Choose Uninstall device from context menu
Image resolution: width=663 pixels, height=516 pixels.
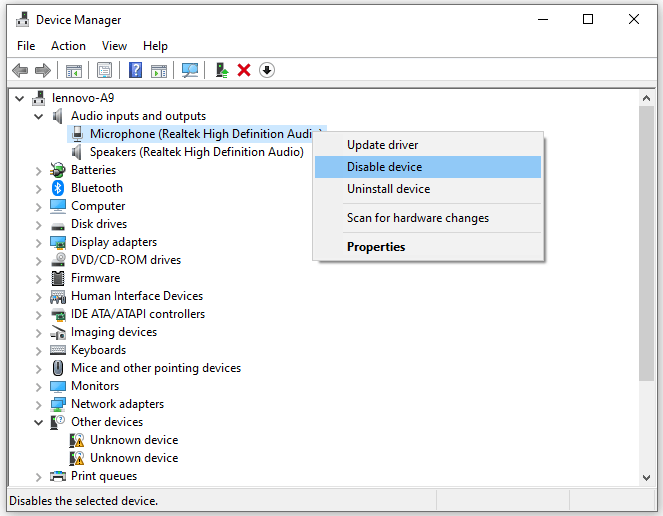pyautogui.click(x=428, y=189)
